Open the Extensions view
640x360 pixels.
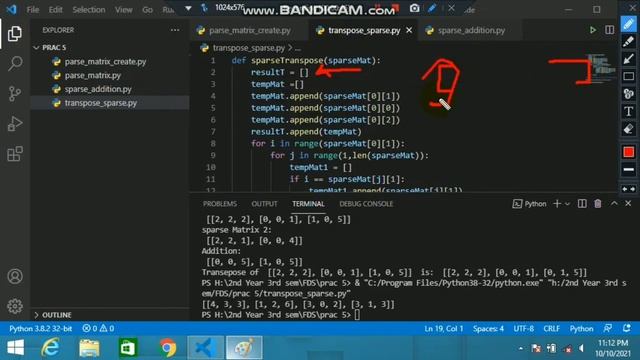(15, 154)
